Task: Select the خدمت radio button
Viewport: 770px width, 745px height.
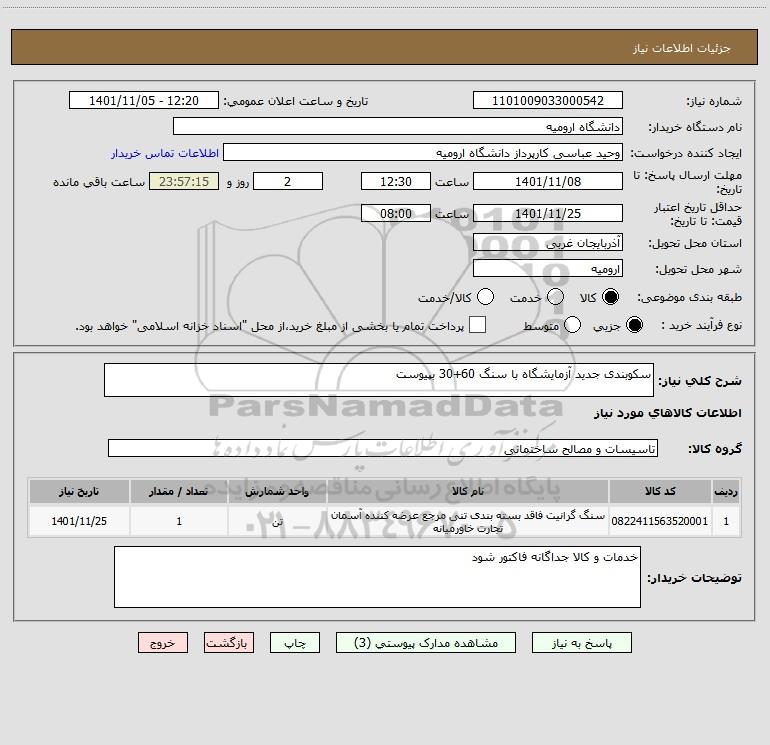Action: point(555,297)
